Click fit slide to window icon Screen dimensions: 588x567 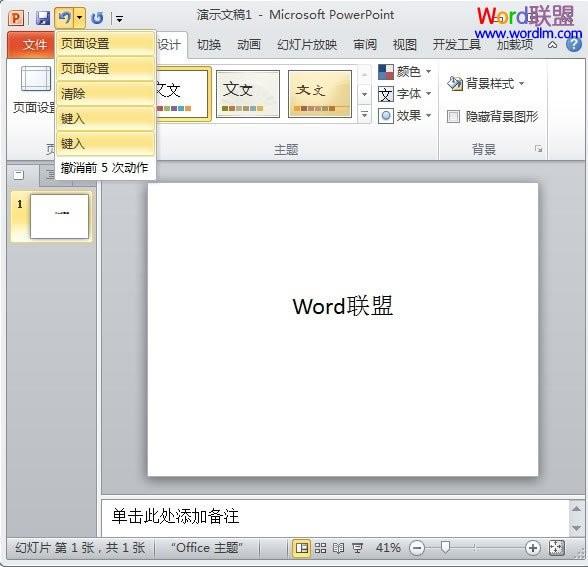(556, 548)
